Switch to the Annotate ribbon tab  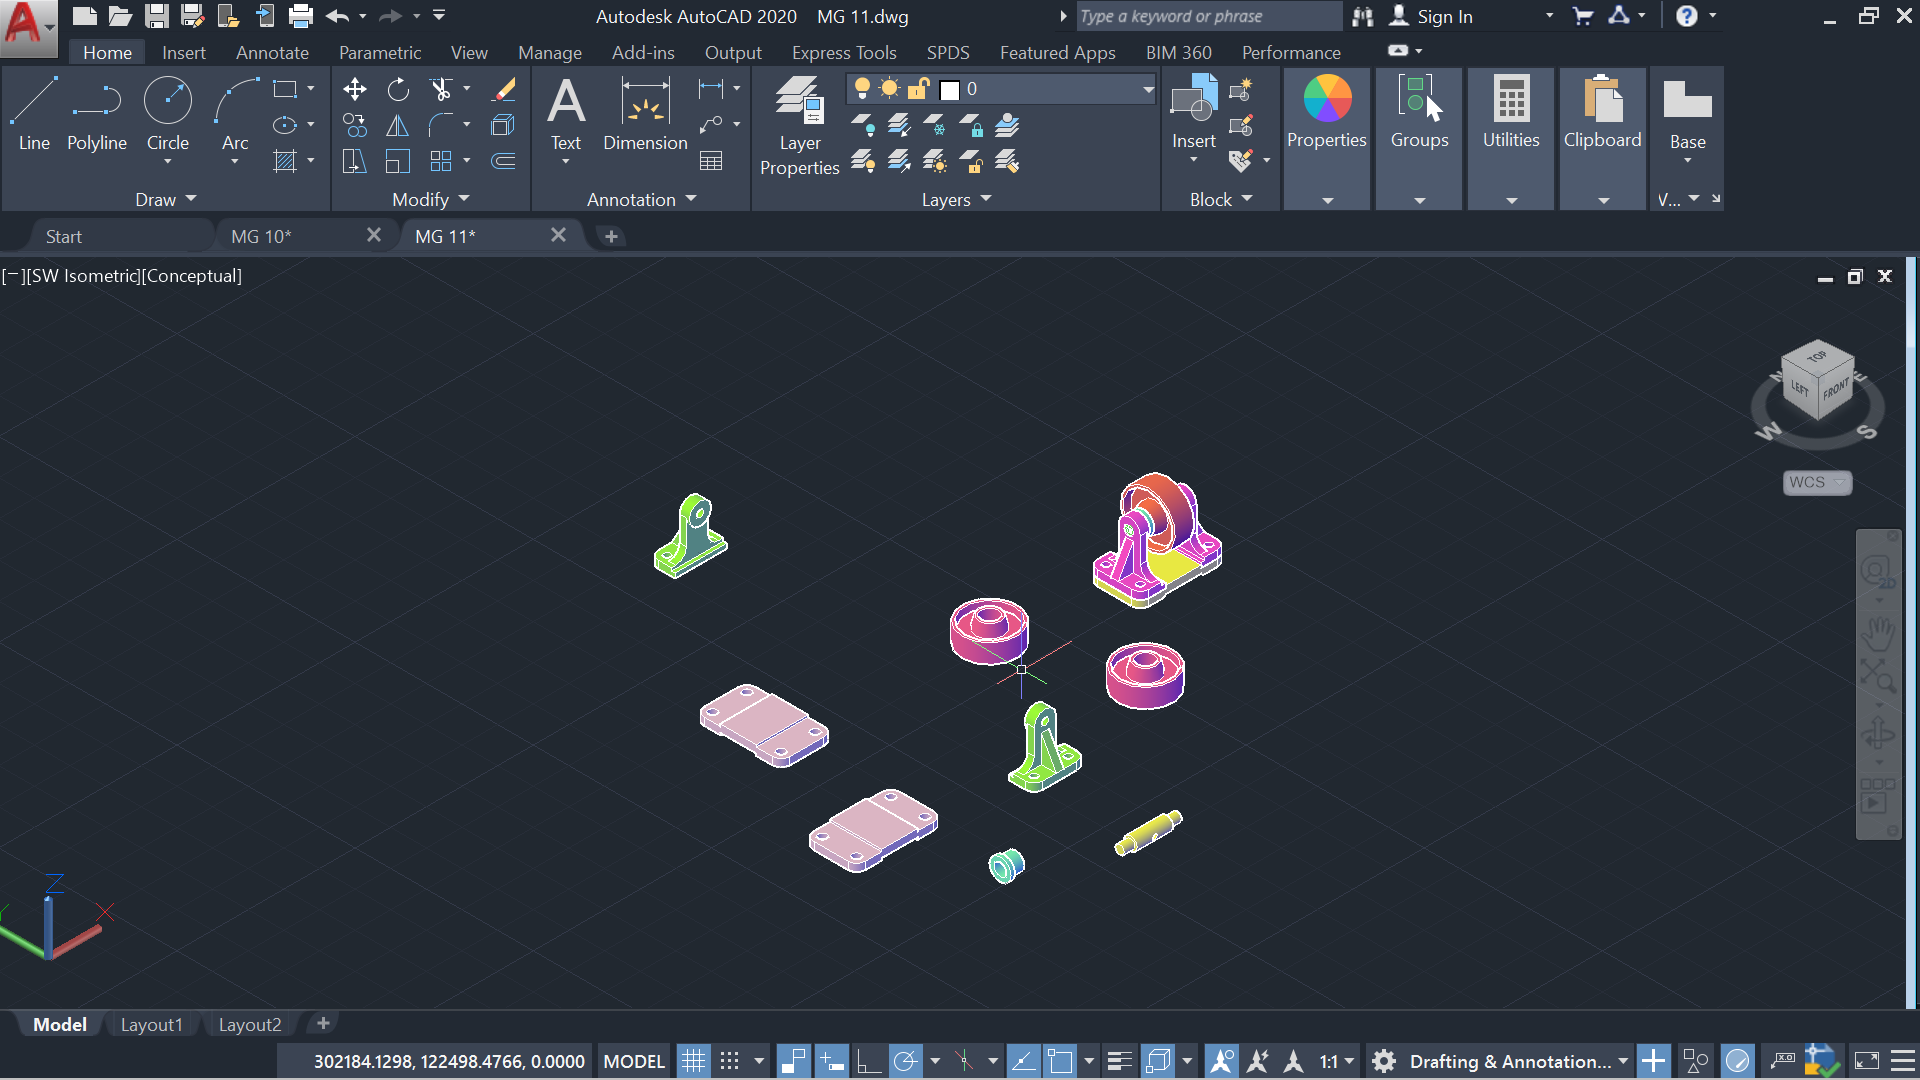pyautogui.click(x=272, y=53)
